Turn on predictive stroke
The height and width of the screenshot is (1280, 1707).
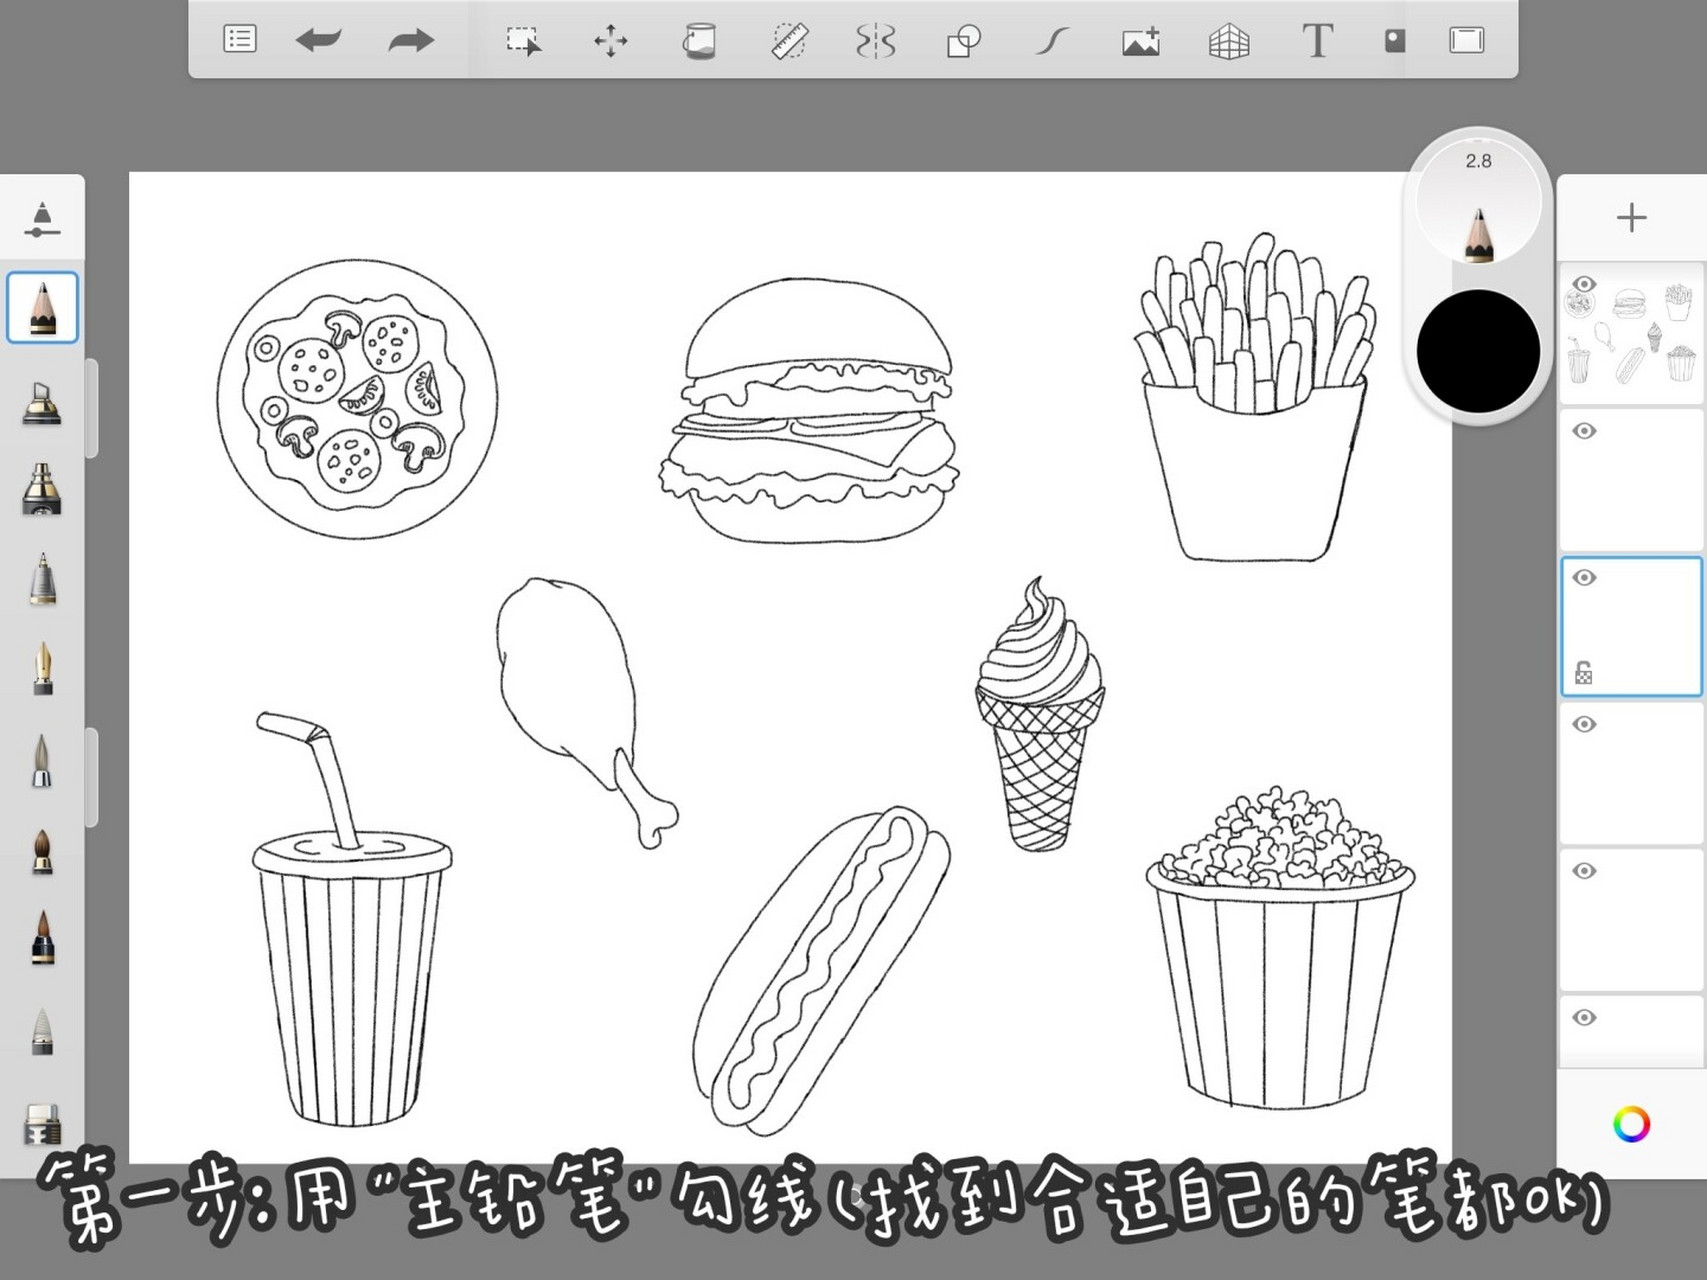[x=1051, y=41]
